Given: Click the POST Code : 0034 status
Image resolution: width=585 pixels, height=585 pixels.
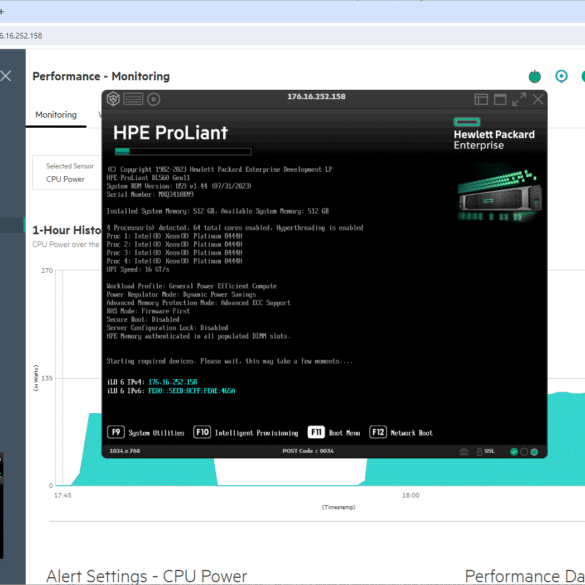Looking at the screenshot, I should [308, 451].
